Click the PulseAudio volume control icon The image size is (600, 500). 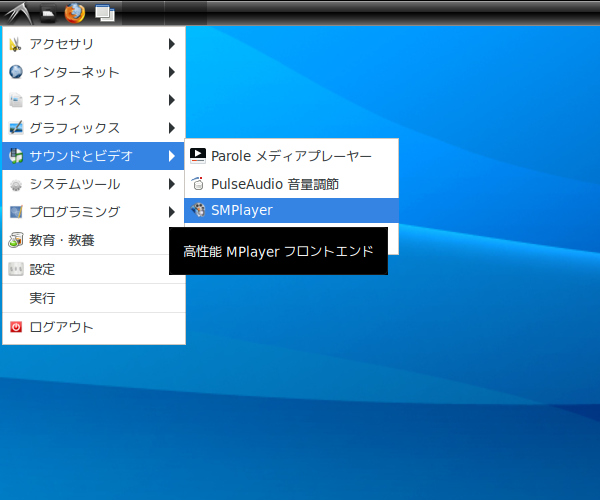tap(198, 184)
